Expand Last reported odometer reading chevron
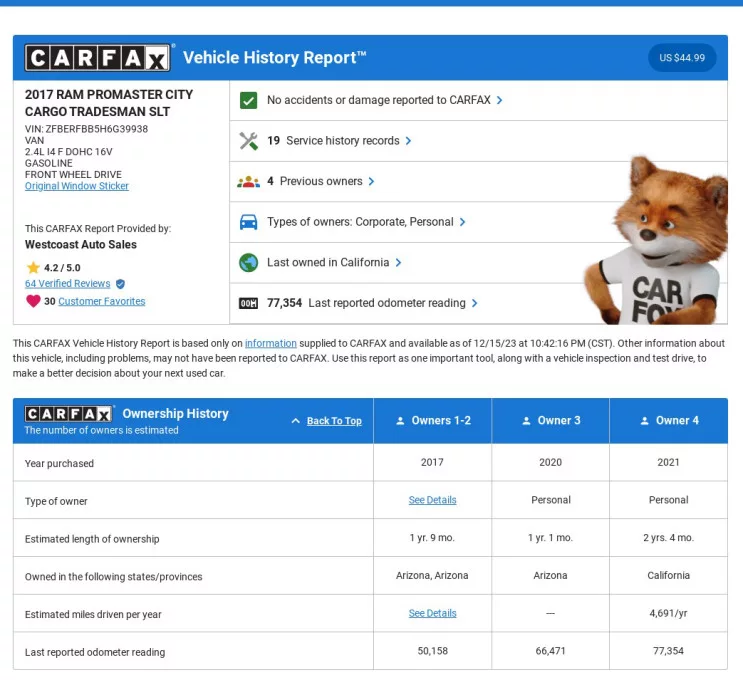743x680 pixels. pyautogui.click(x=475, y=303)
